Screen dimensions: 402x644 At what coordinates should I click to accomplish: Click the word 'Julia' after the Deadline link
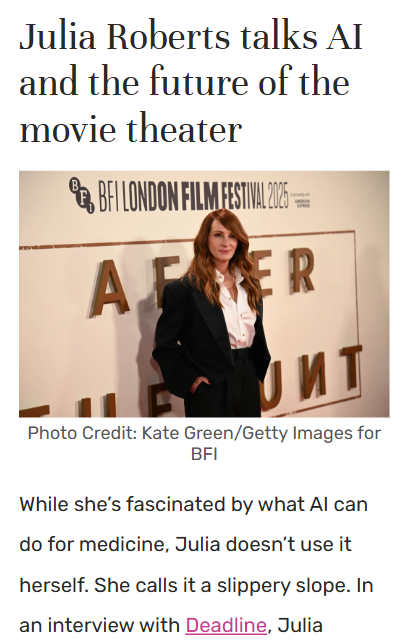pyautogui.click(x=300, y=626)
